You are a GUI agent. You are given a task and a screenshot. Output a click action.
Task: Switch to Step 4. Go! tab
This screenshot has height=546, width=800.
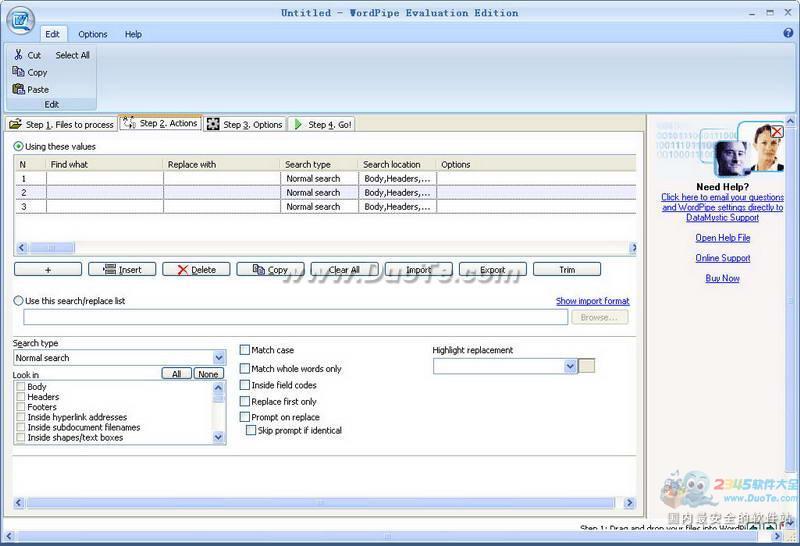click(x=321, y=124)
